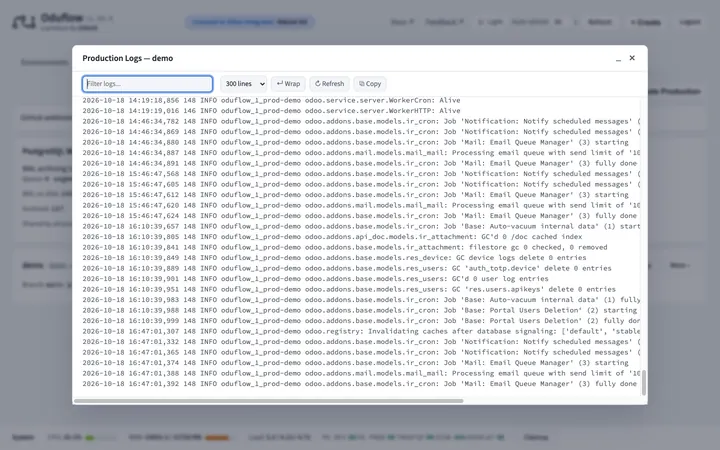Select the log line stamped 14:46:34,782
The width and height of the screenshot is (720, 450).
pyautogui.click(x=361, y=121)
